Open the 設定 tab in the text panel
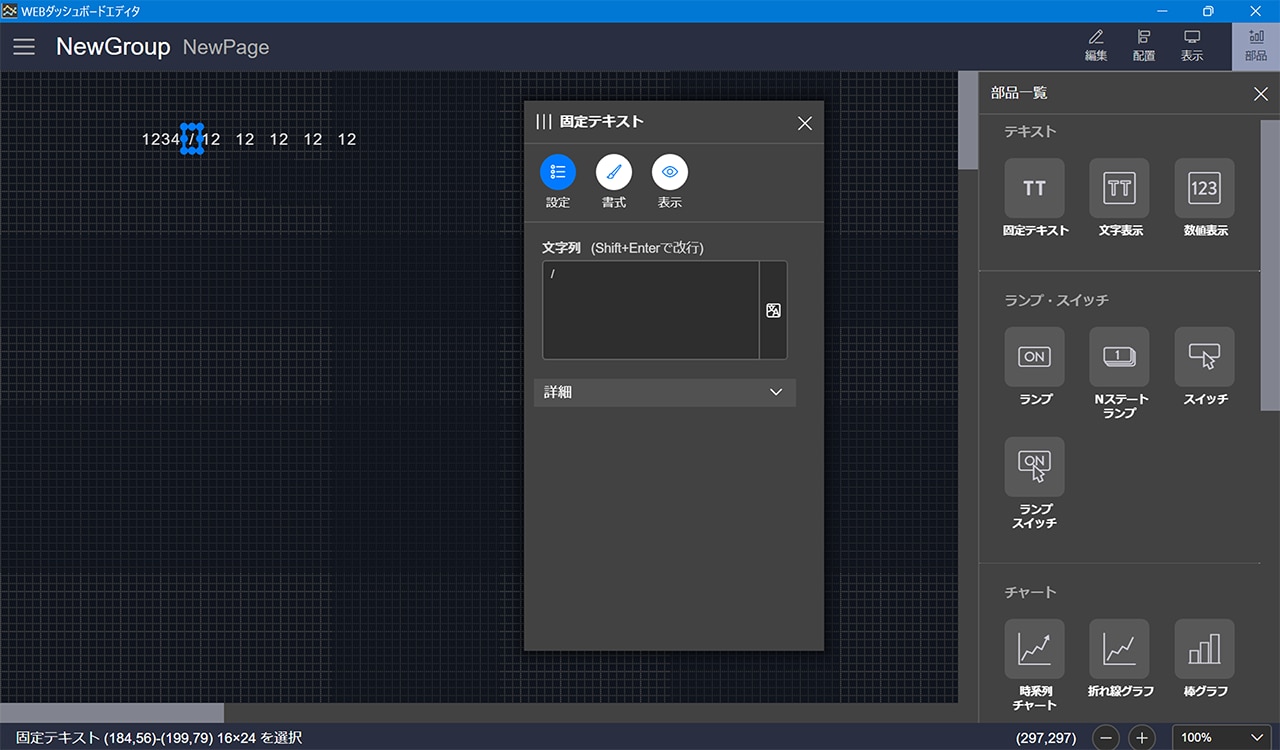The image size is (1280, 750). click(558, 173)
